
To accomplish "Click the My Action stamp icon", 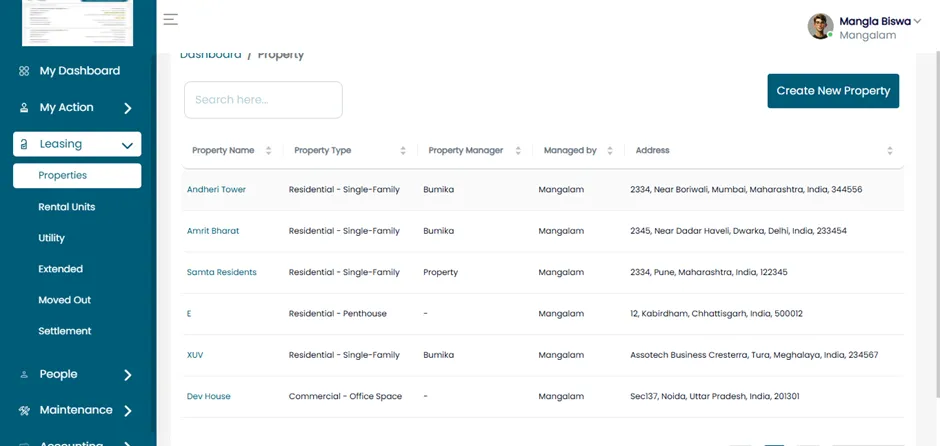I will click(24, 108).
